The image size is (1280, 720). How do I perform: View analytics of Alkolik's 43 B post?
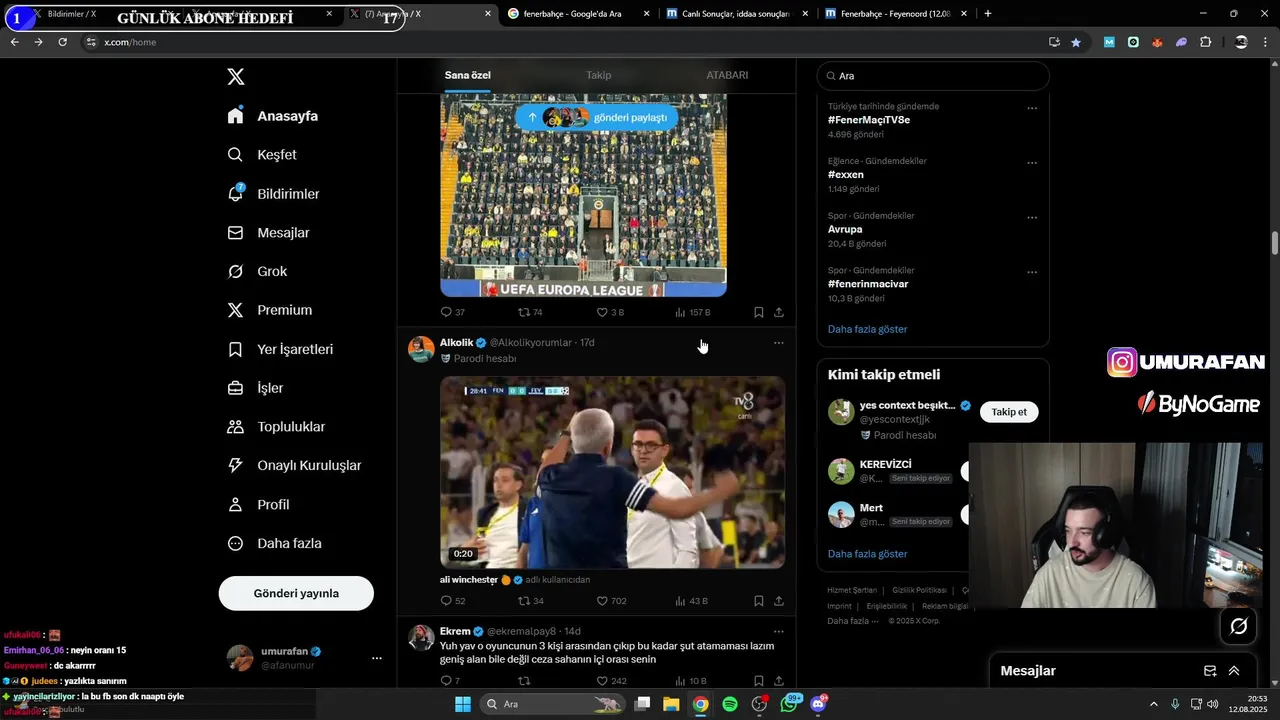coord(691,601)
